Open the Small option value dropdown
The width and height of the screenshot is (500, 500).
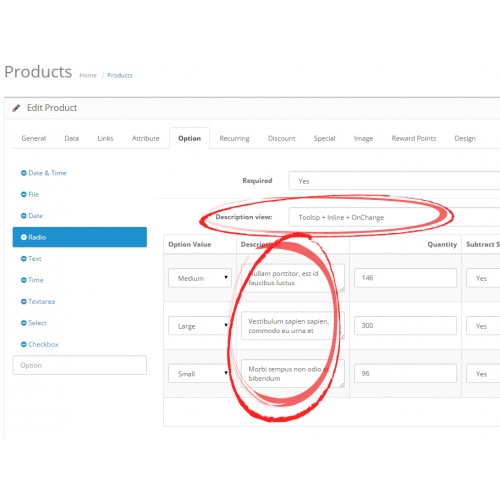tap(200, 373)
